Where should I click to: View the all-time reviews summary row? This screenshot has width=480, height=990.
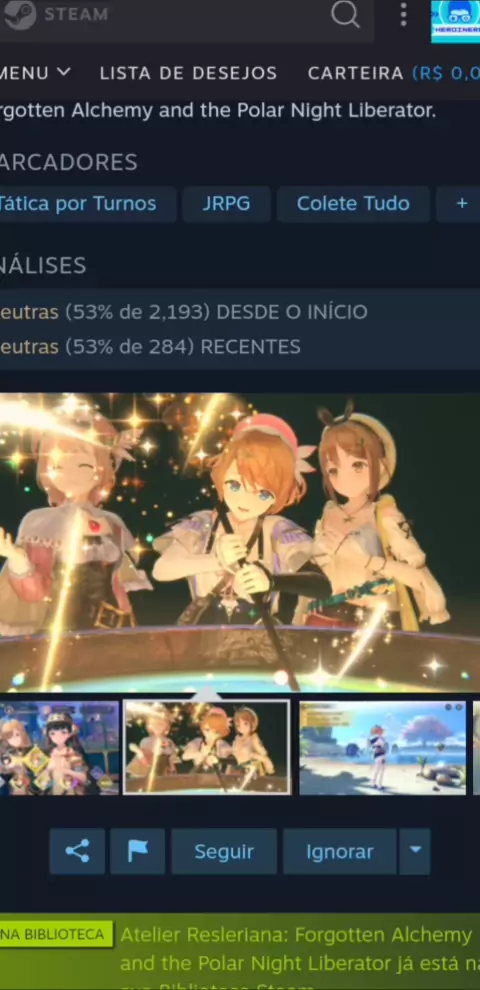pos(240,312)
